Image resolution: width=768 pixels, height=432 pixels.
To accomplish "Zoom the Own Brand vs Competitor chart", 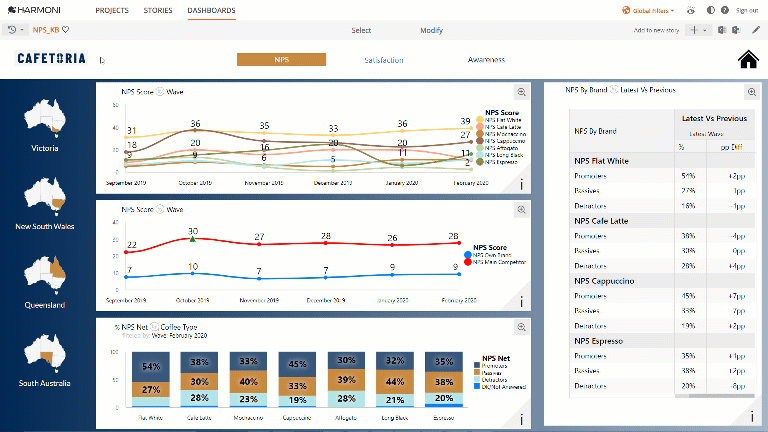I will click(x=522, y=210).
